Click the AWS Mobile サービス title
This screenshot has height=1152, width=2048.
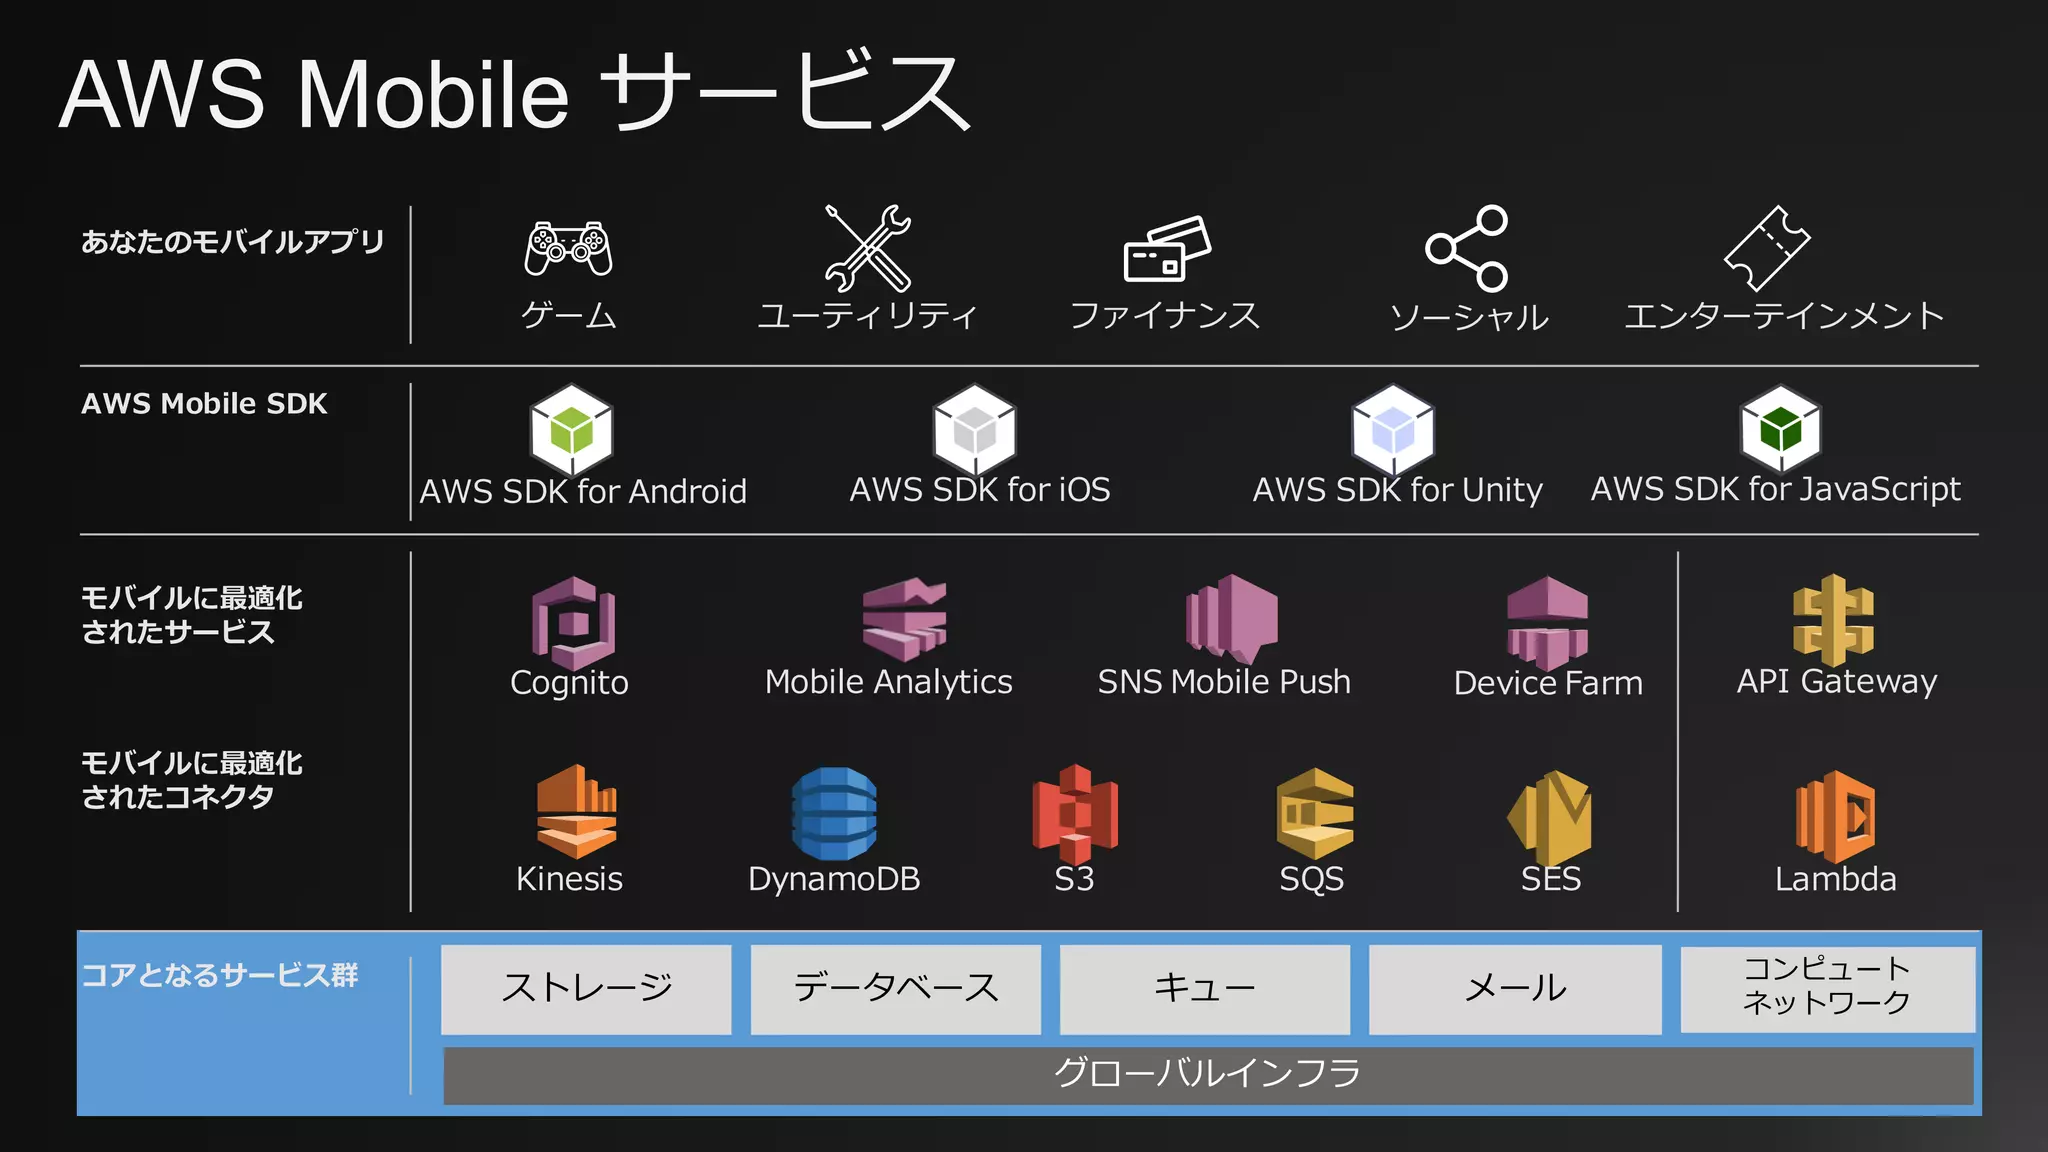coord(515,93)
